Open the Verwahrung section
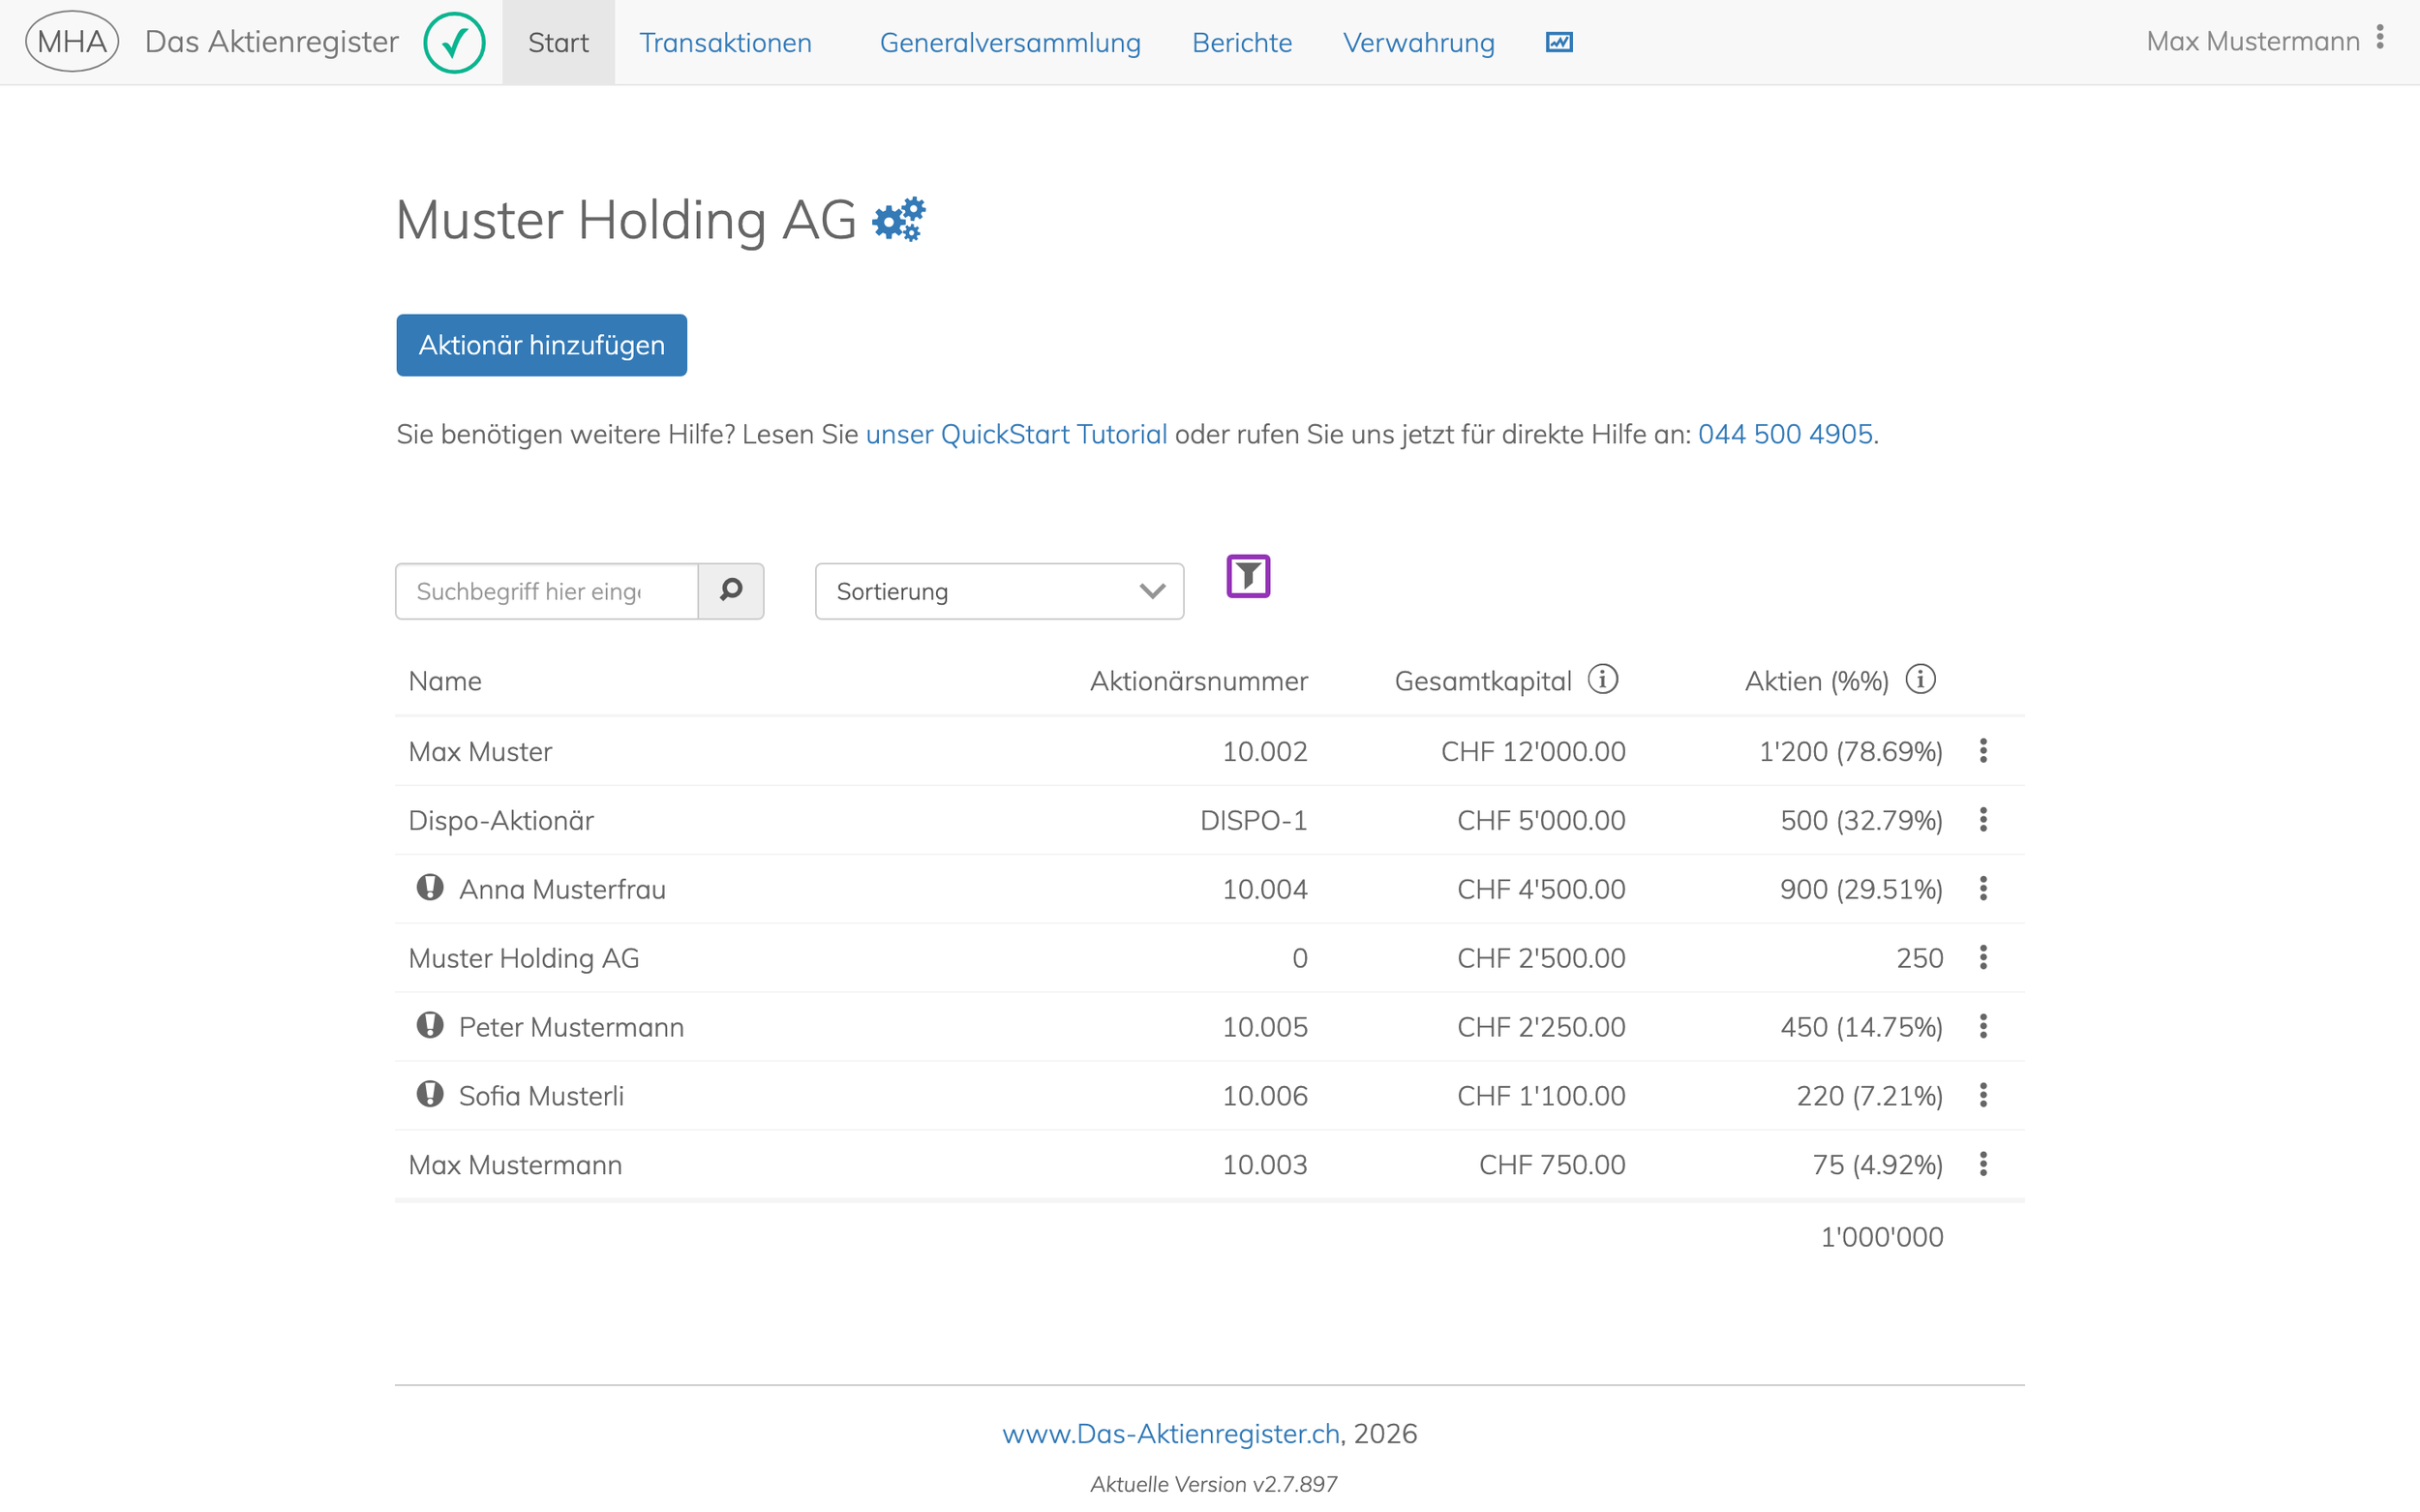Screen dimensions: 2420x1512 (x=1418, y=42)
